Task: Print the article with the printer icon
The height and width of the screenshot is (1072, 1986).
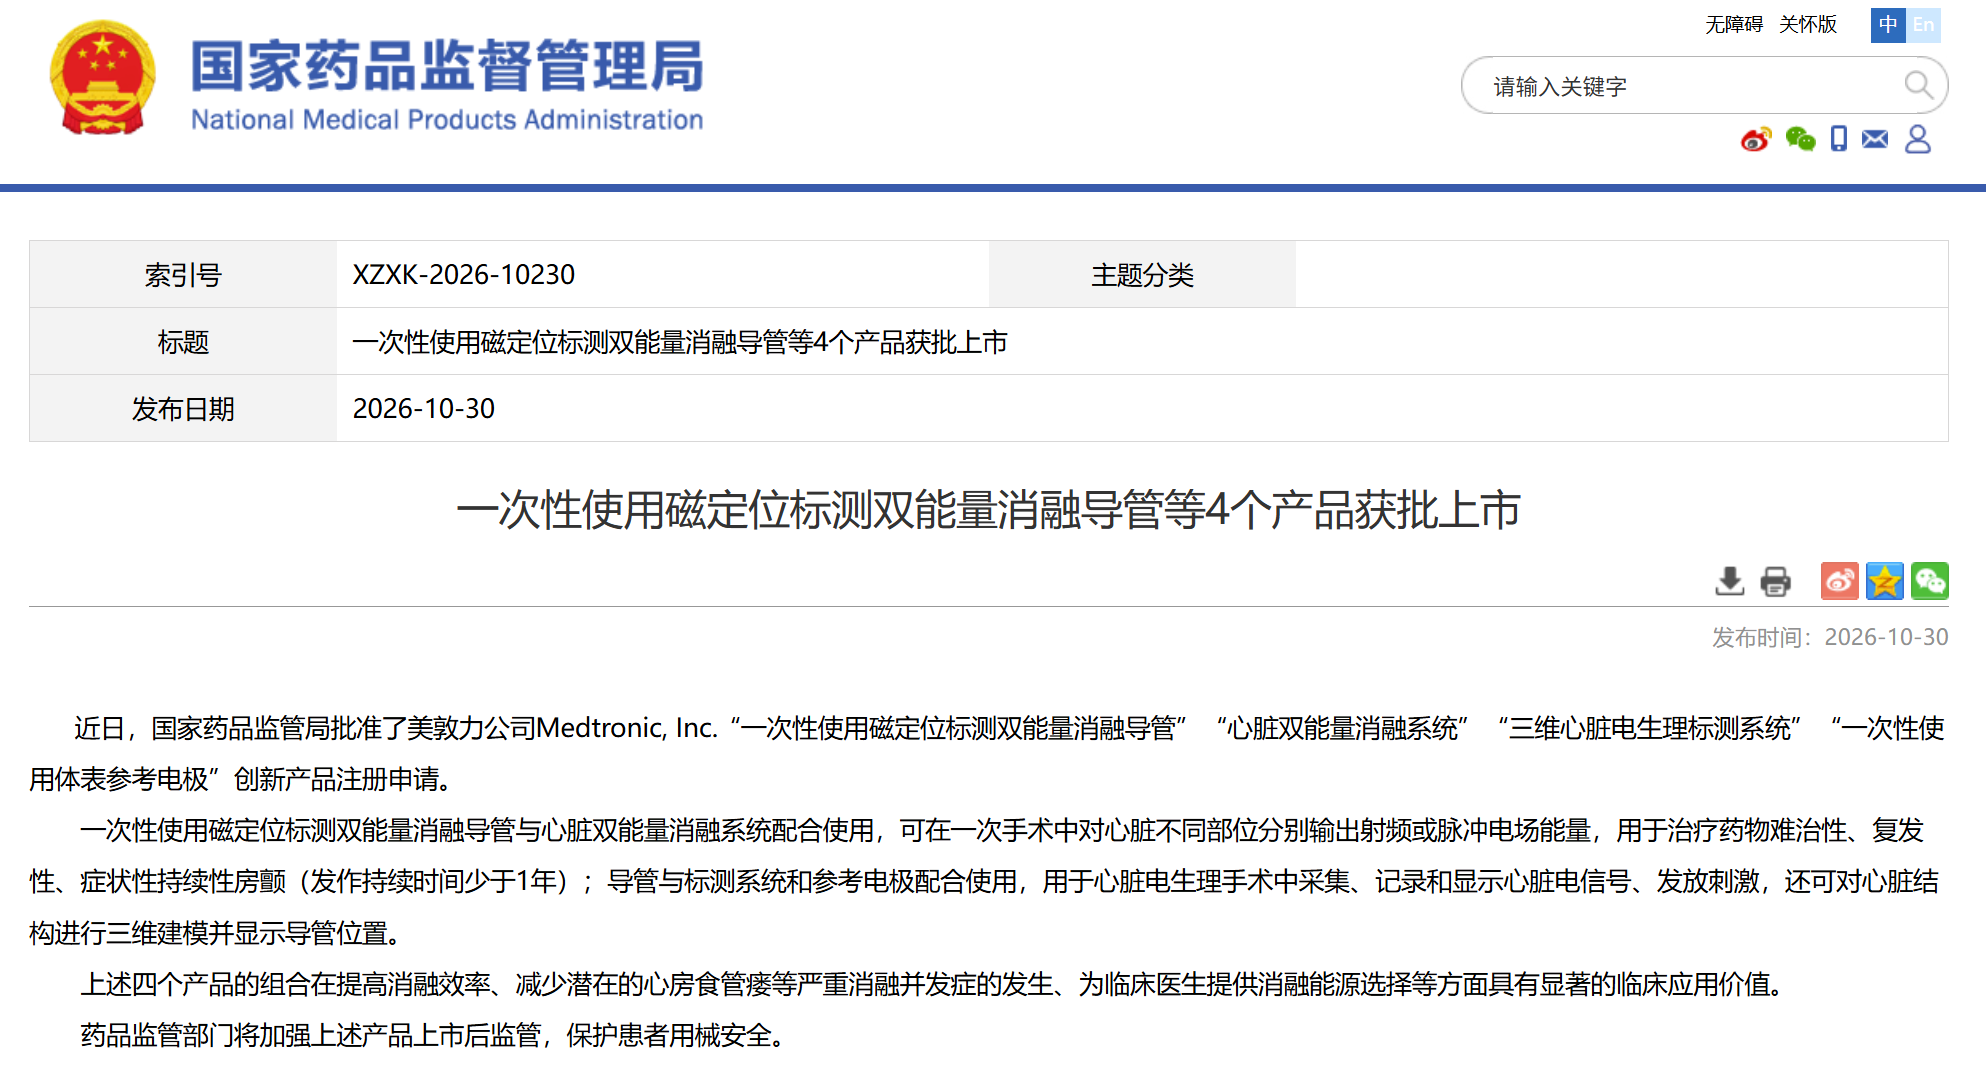Action: pos(1776,581)
